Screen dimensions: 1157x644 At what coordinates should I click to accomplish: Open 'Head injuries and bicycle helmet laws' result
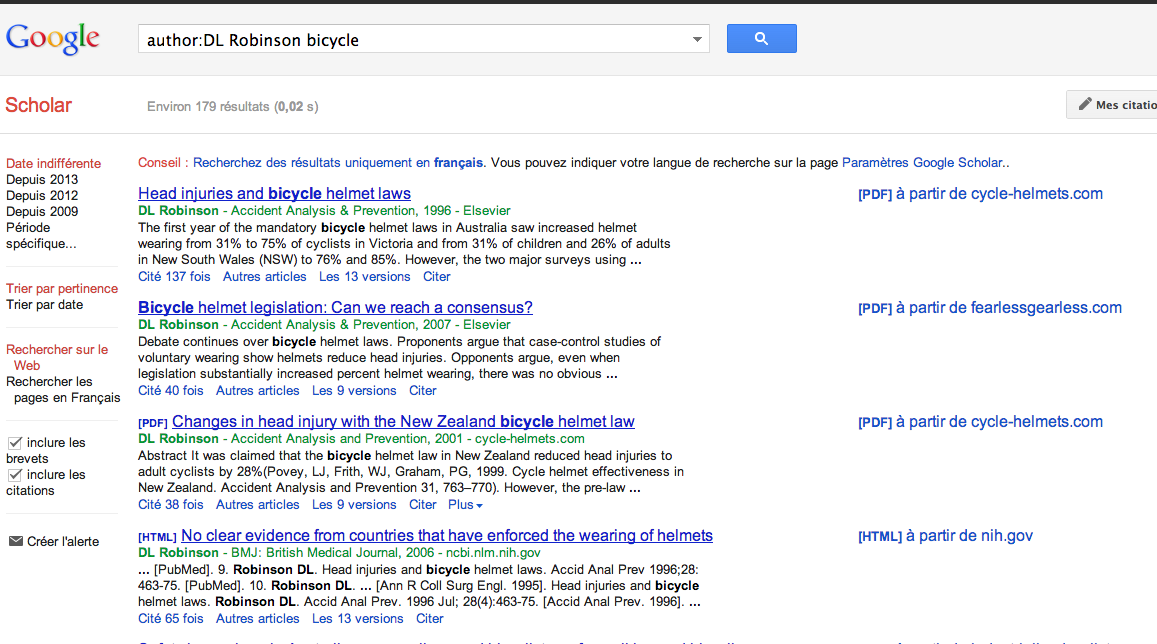[274, 193]
